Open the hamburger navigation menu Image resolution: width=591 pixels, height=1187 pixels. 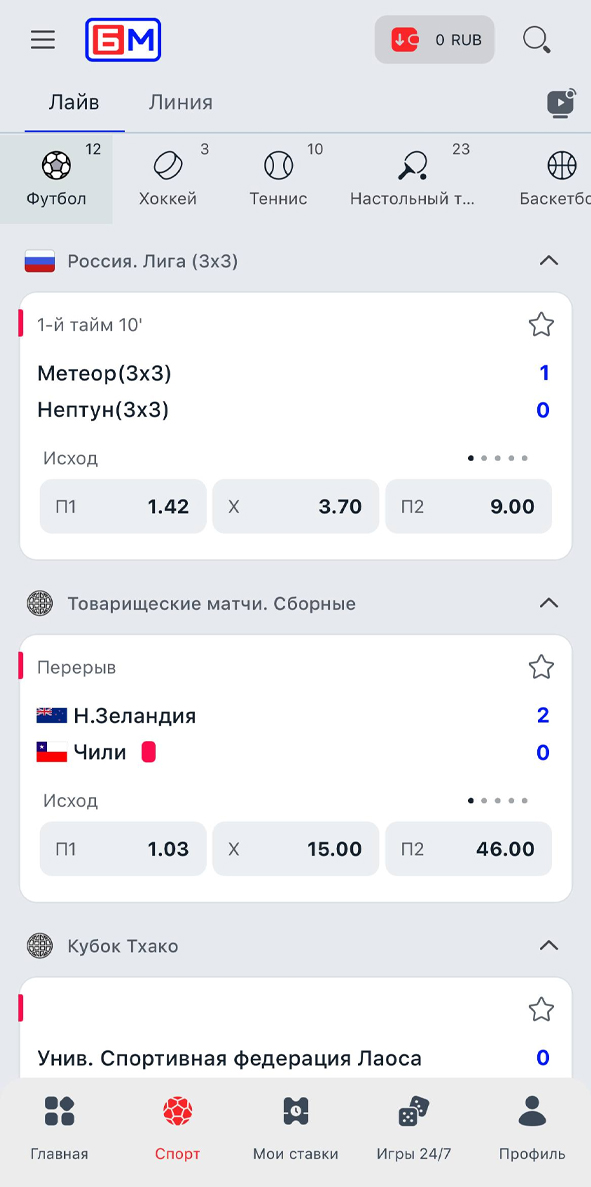tap(42, 40)
